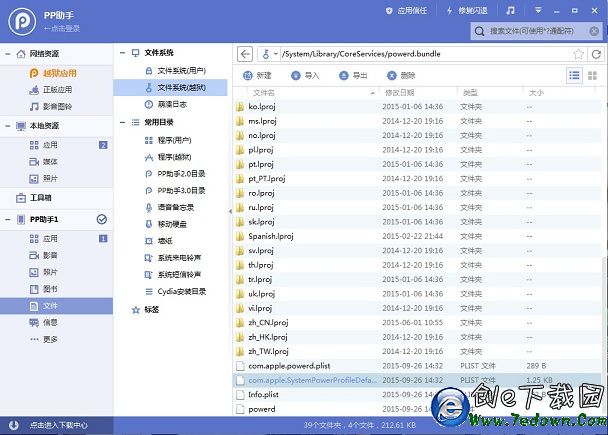
Task: Click the 导入 import button
Action: (305, 76)
